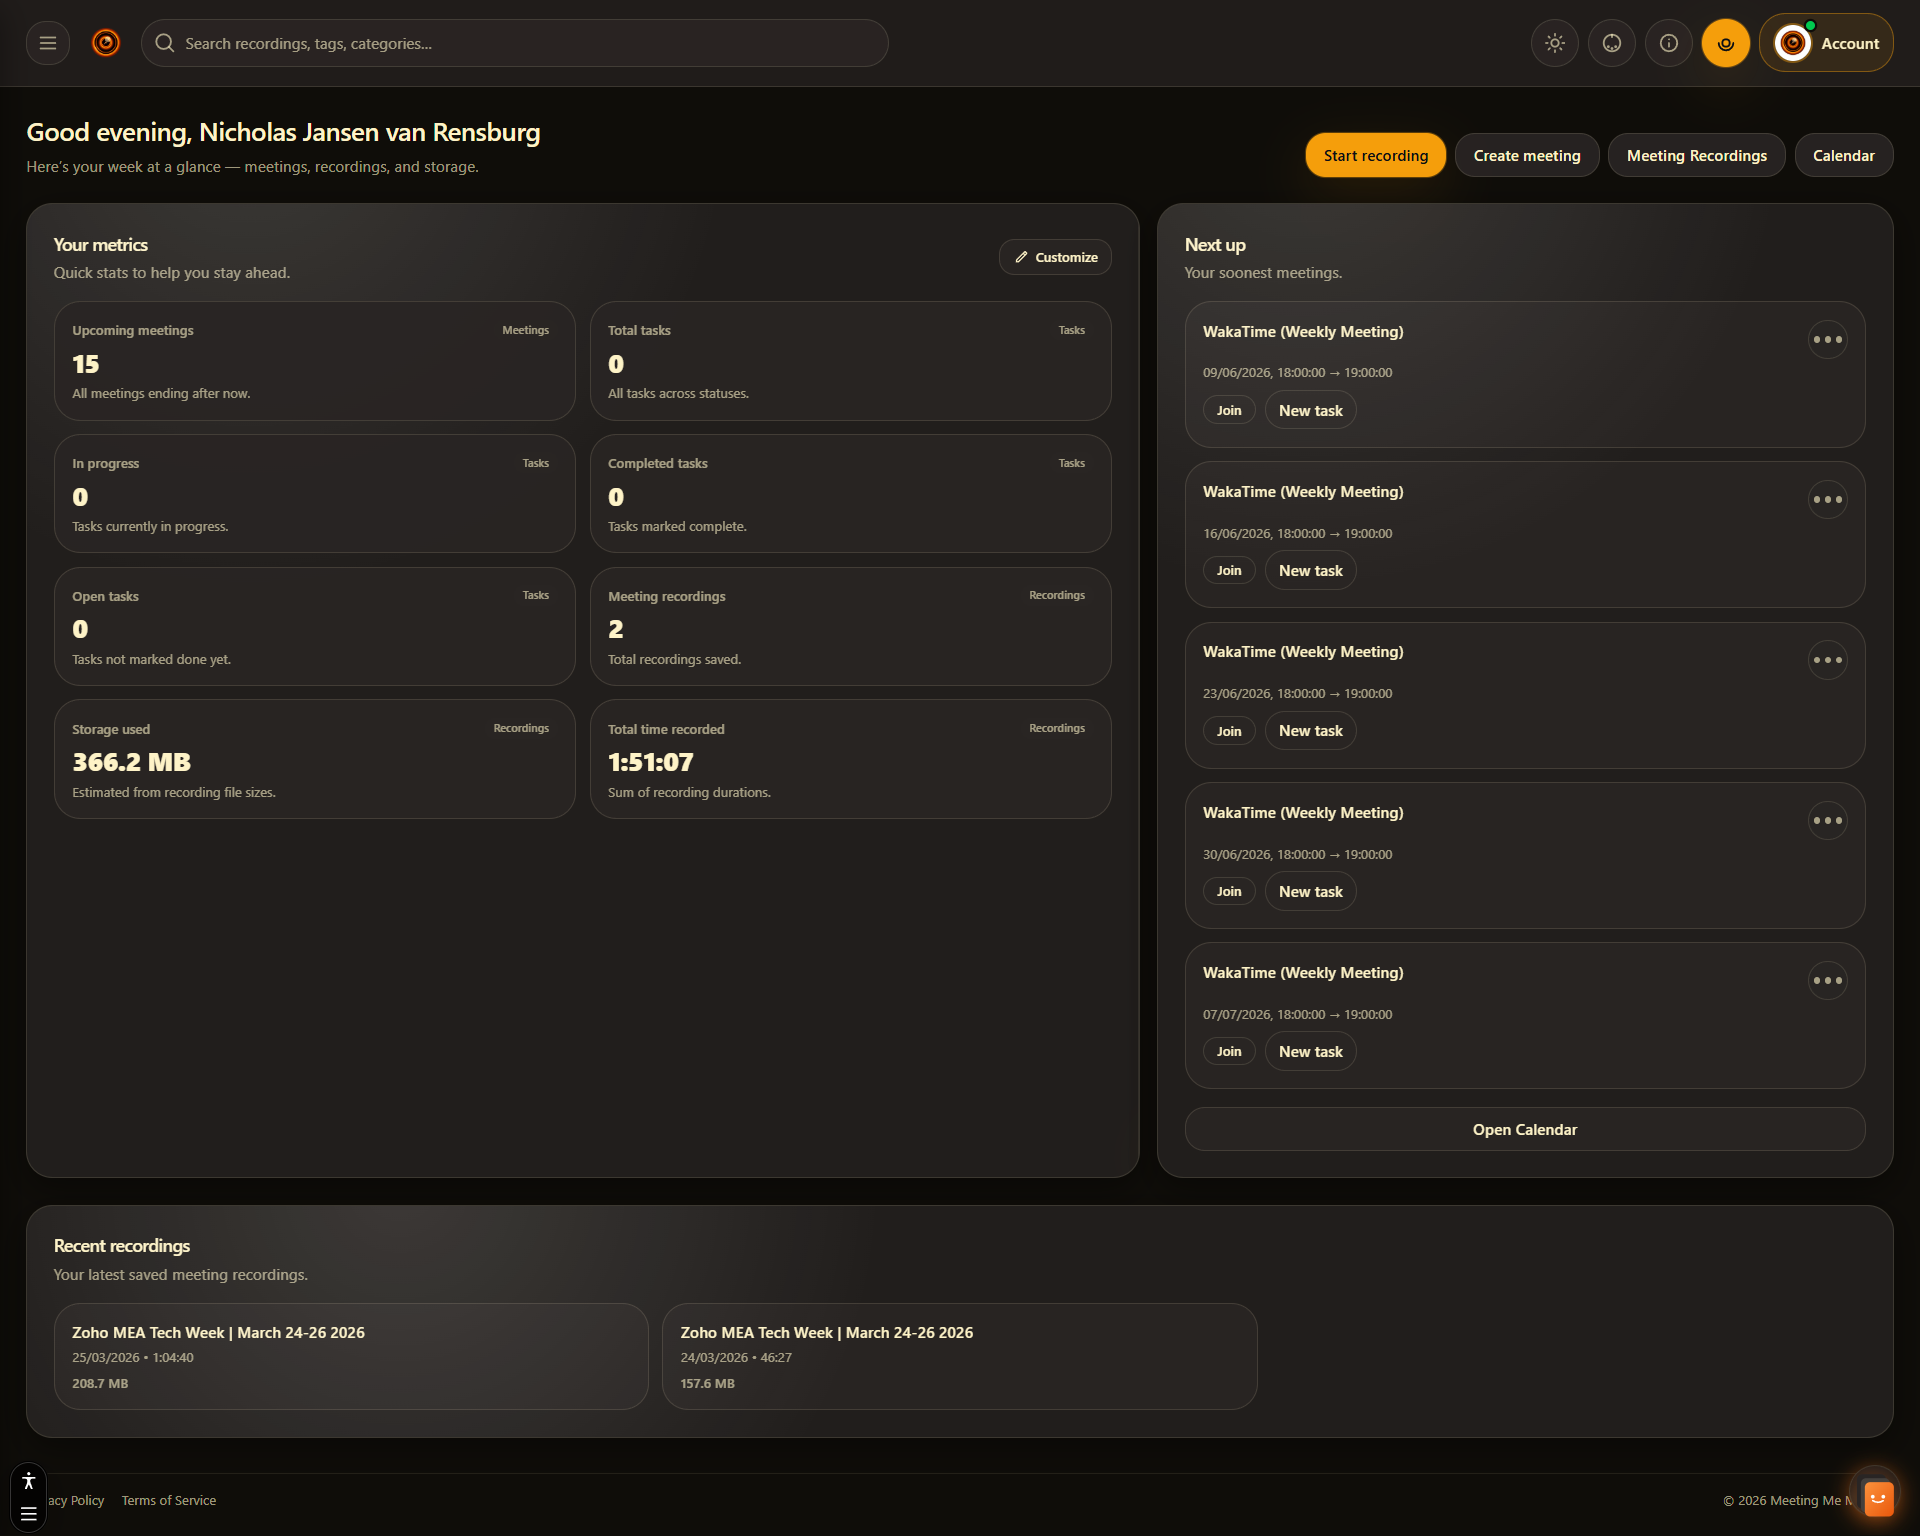The width and height of the screenshot is (1920, 1536).
Task: Join the 23/06/2026 WakaTime meeting
Action: pos(1229,731)
